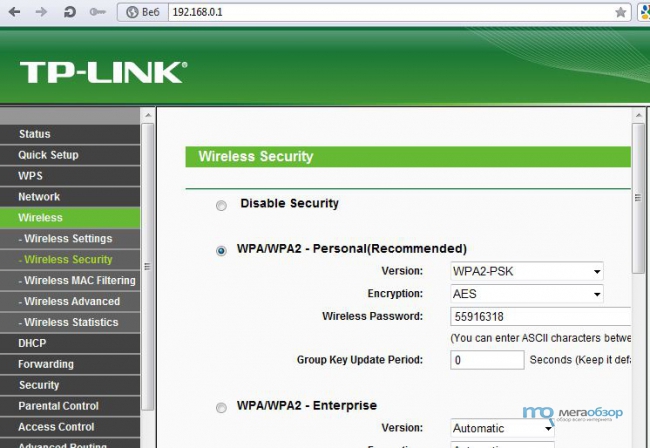Click the TP-LINK logo
650x448 pixels.
pos(103,72)
